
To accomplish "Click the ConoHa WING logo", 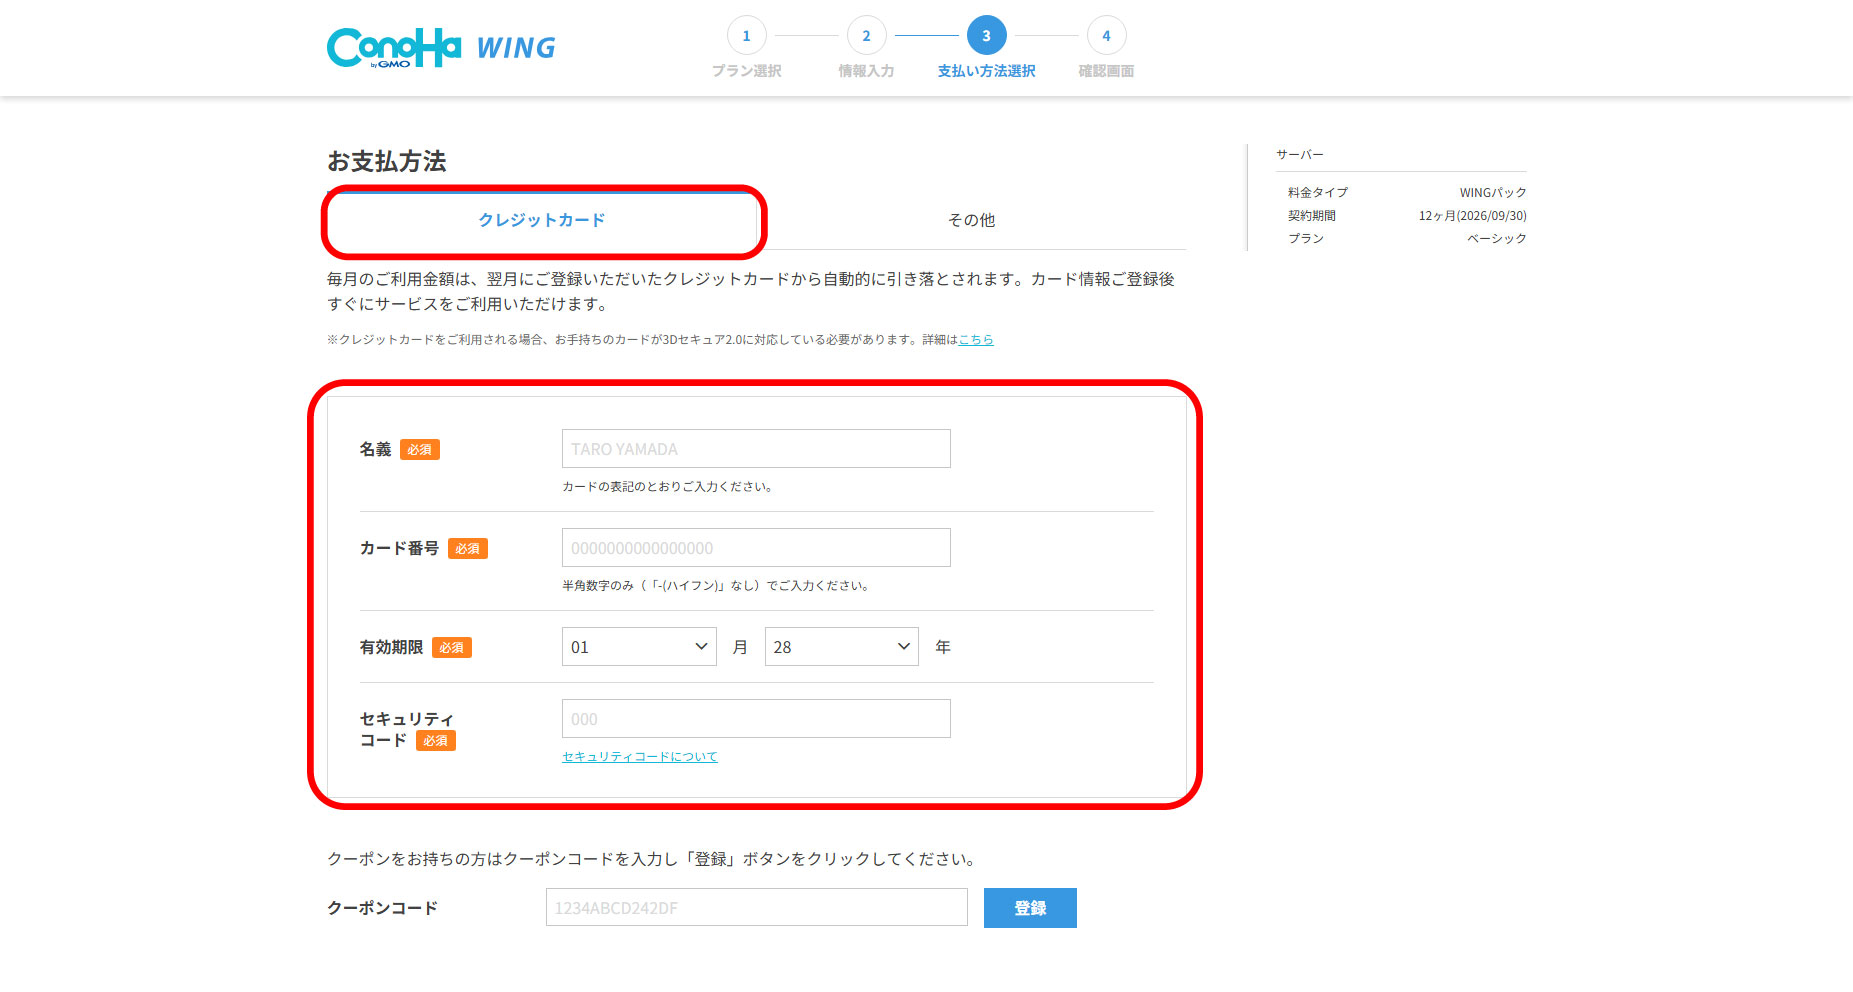I will [441, 47].
